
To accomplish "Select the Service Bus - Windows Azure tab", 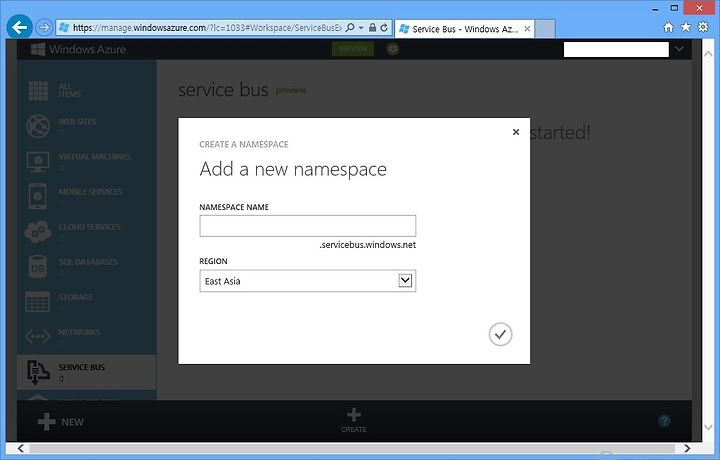I will (464, 29).
